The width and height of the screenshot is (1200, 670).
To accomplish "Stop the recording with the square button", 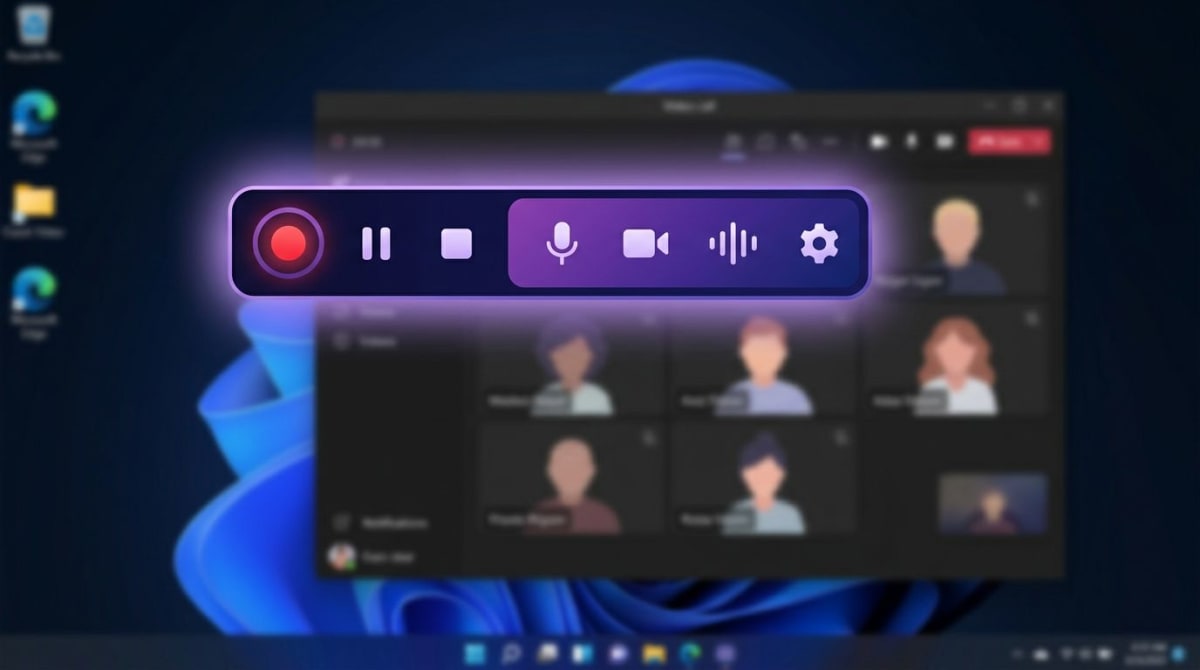I will (x=456, y=243).
